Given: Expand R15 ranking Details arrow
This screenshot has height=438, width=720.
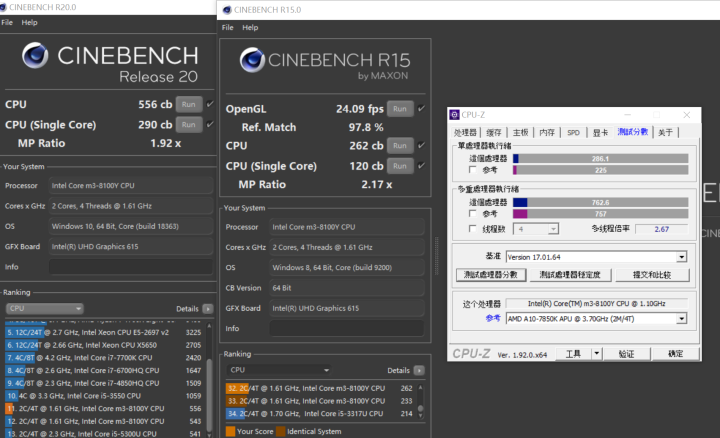Looking at the screenshot, I should 419,371.
